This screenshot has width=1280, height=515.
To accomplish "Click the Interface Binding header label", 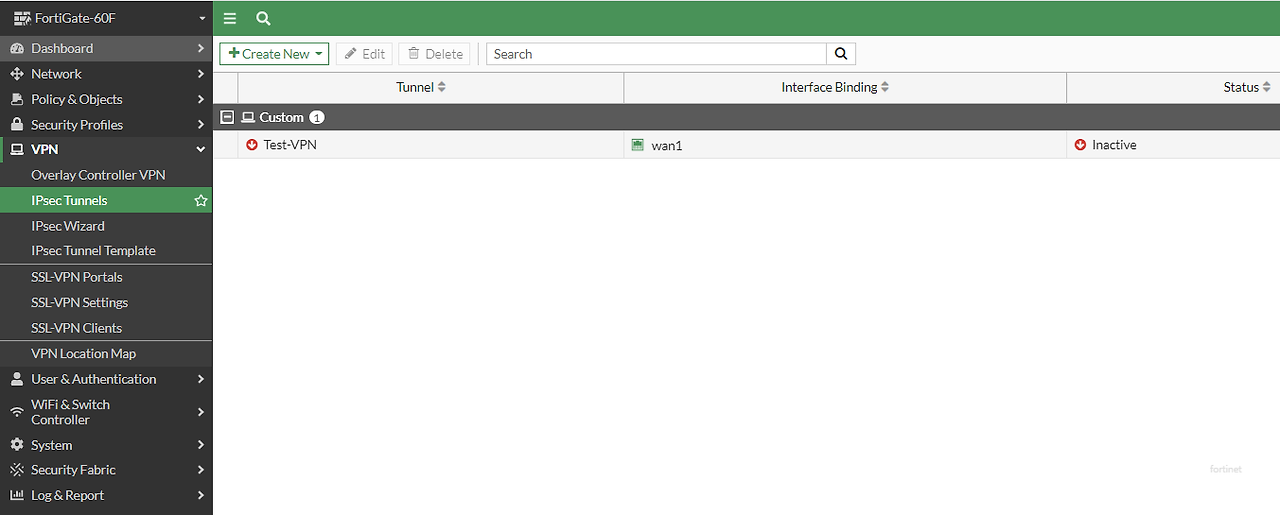I will [x=829, y=87].
